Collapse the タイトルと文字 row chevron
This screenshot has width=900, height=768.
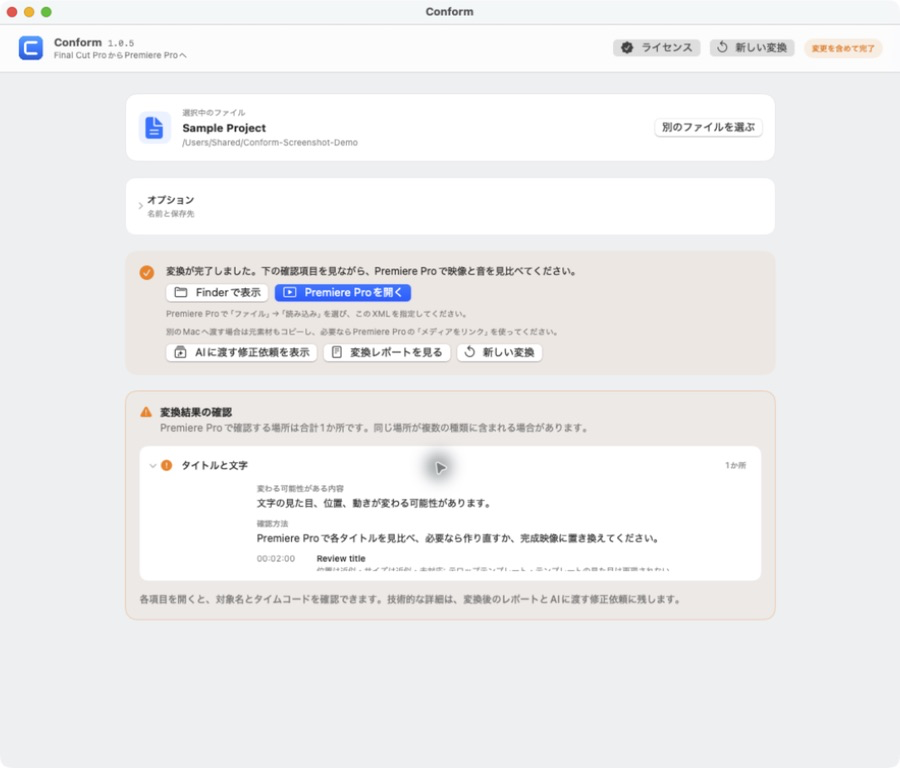153,466
